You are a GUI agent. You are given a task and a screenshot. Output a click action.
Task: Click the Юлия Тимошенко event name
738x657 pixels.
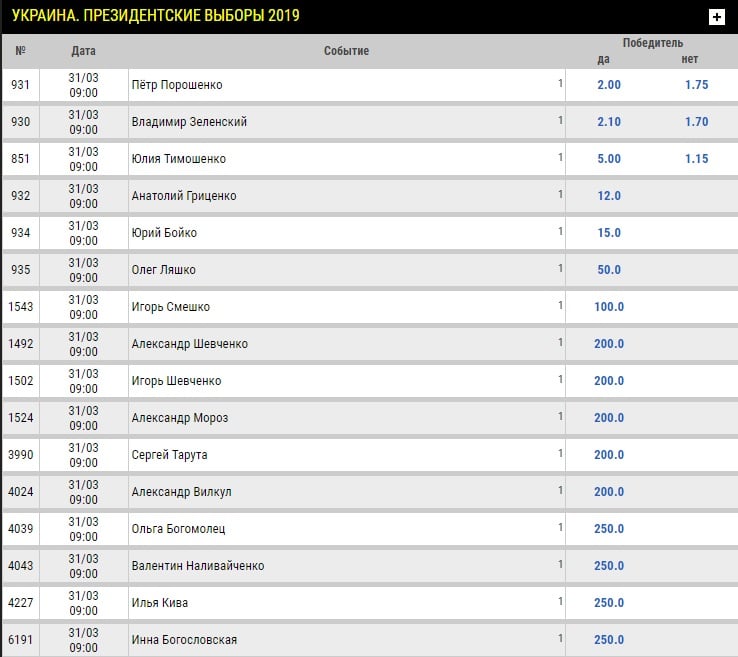[178, 159]
